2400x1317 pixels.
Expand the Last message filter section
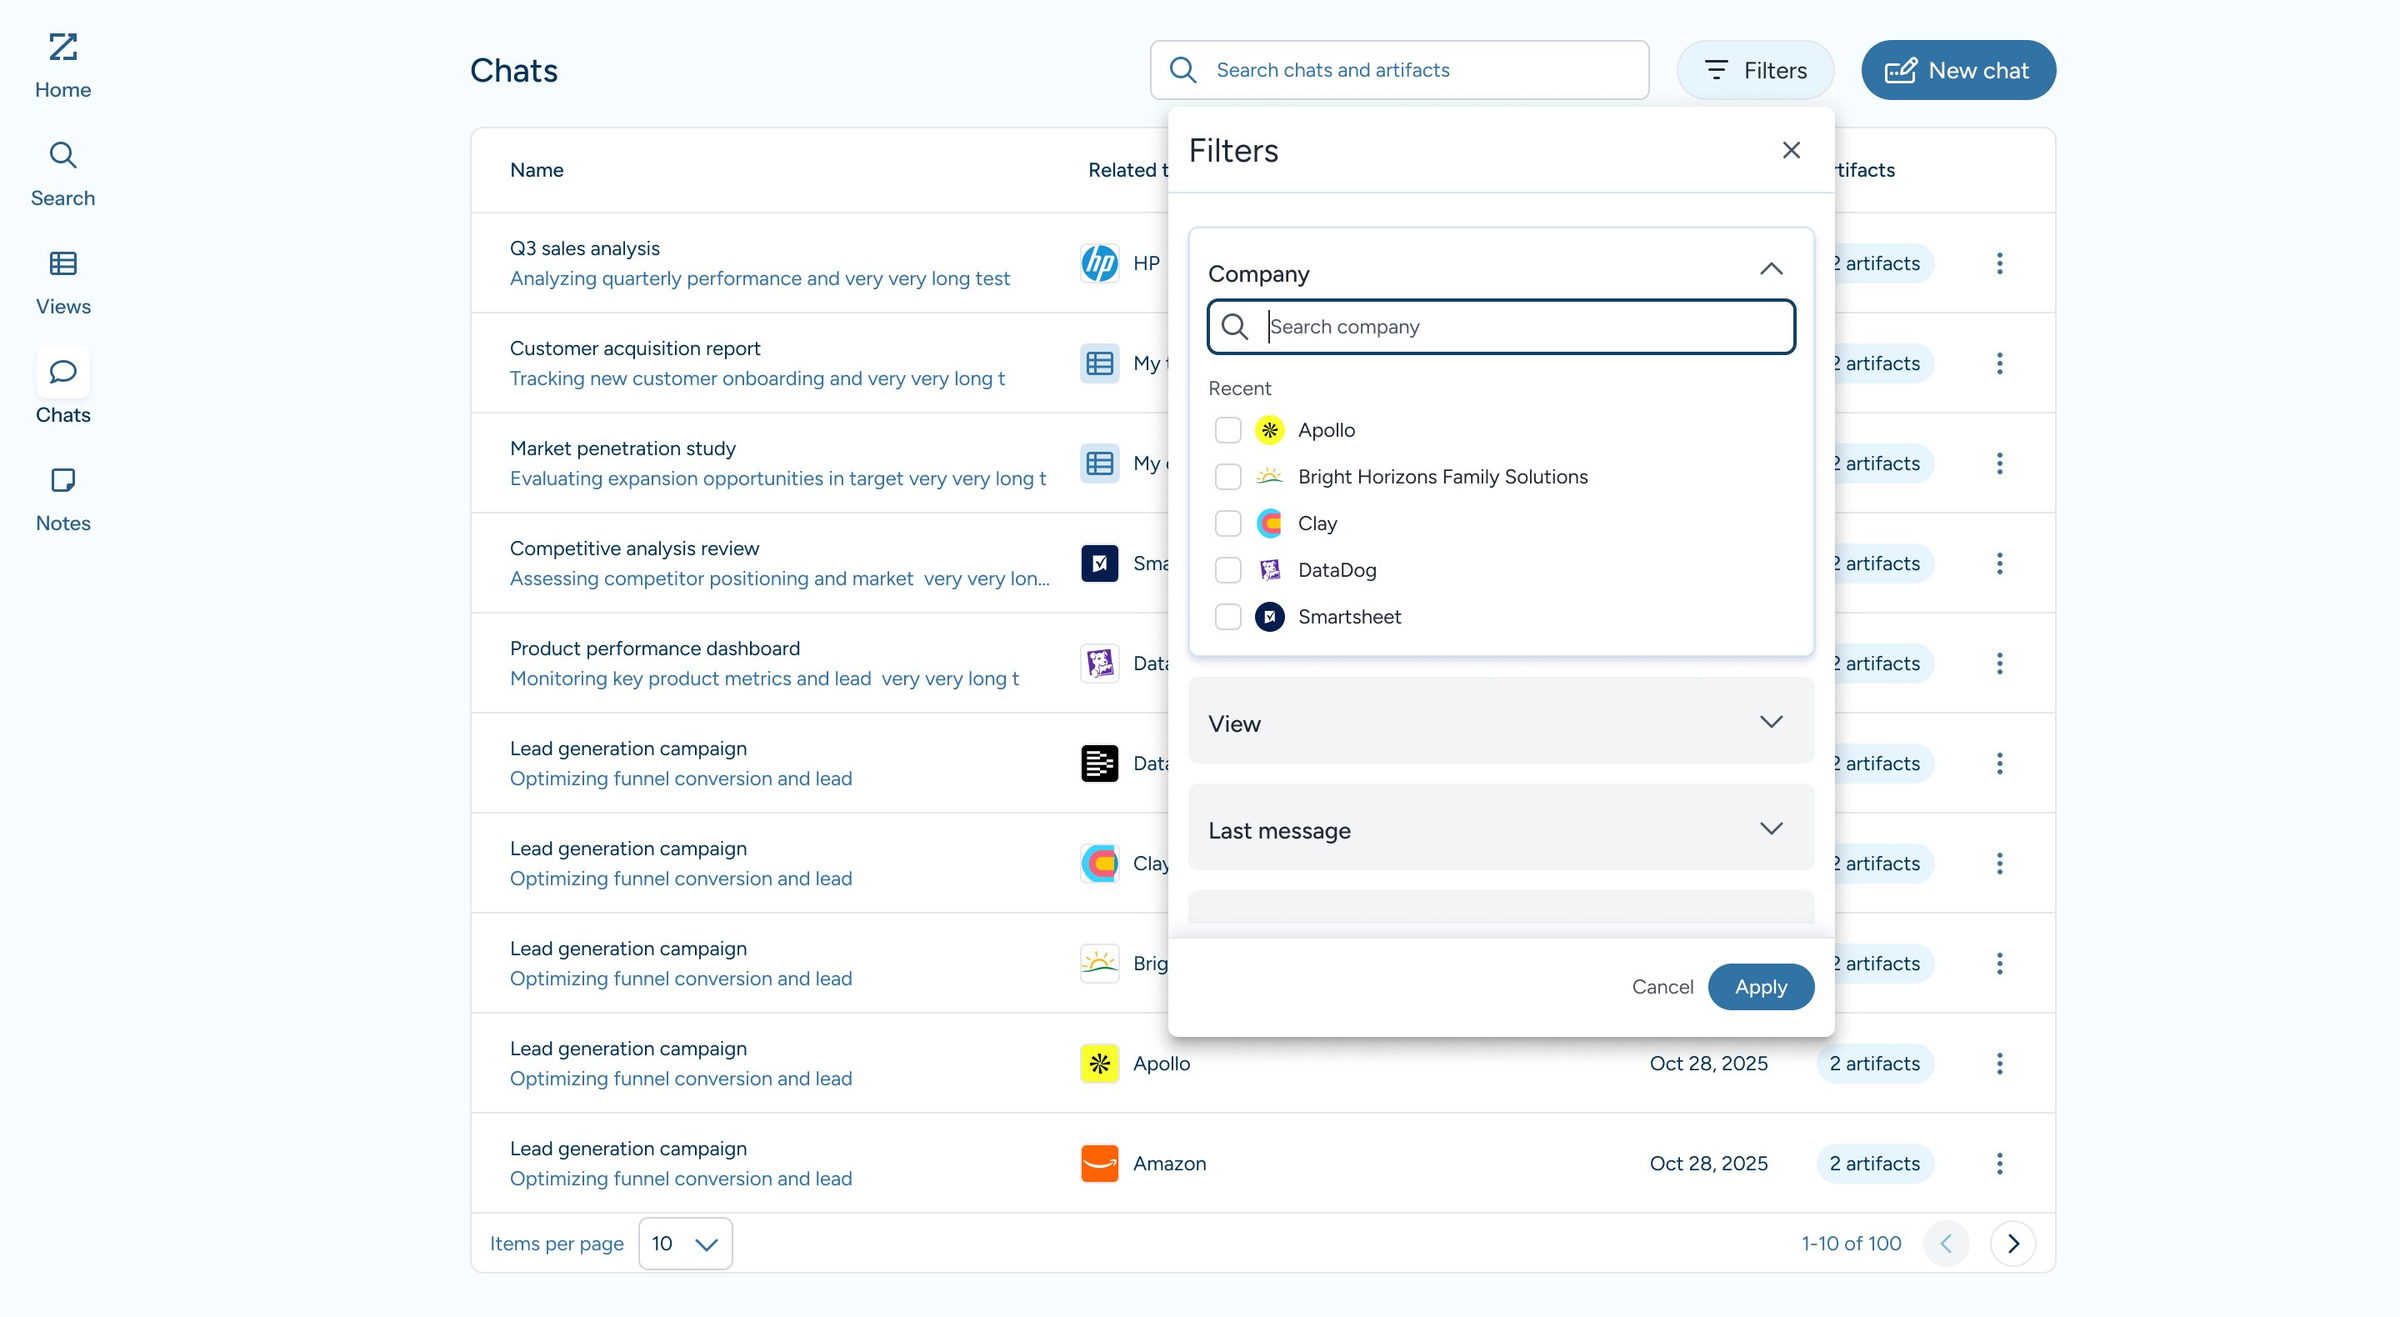[x=1501, y=829]
